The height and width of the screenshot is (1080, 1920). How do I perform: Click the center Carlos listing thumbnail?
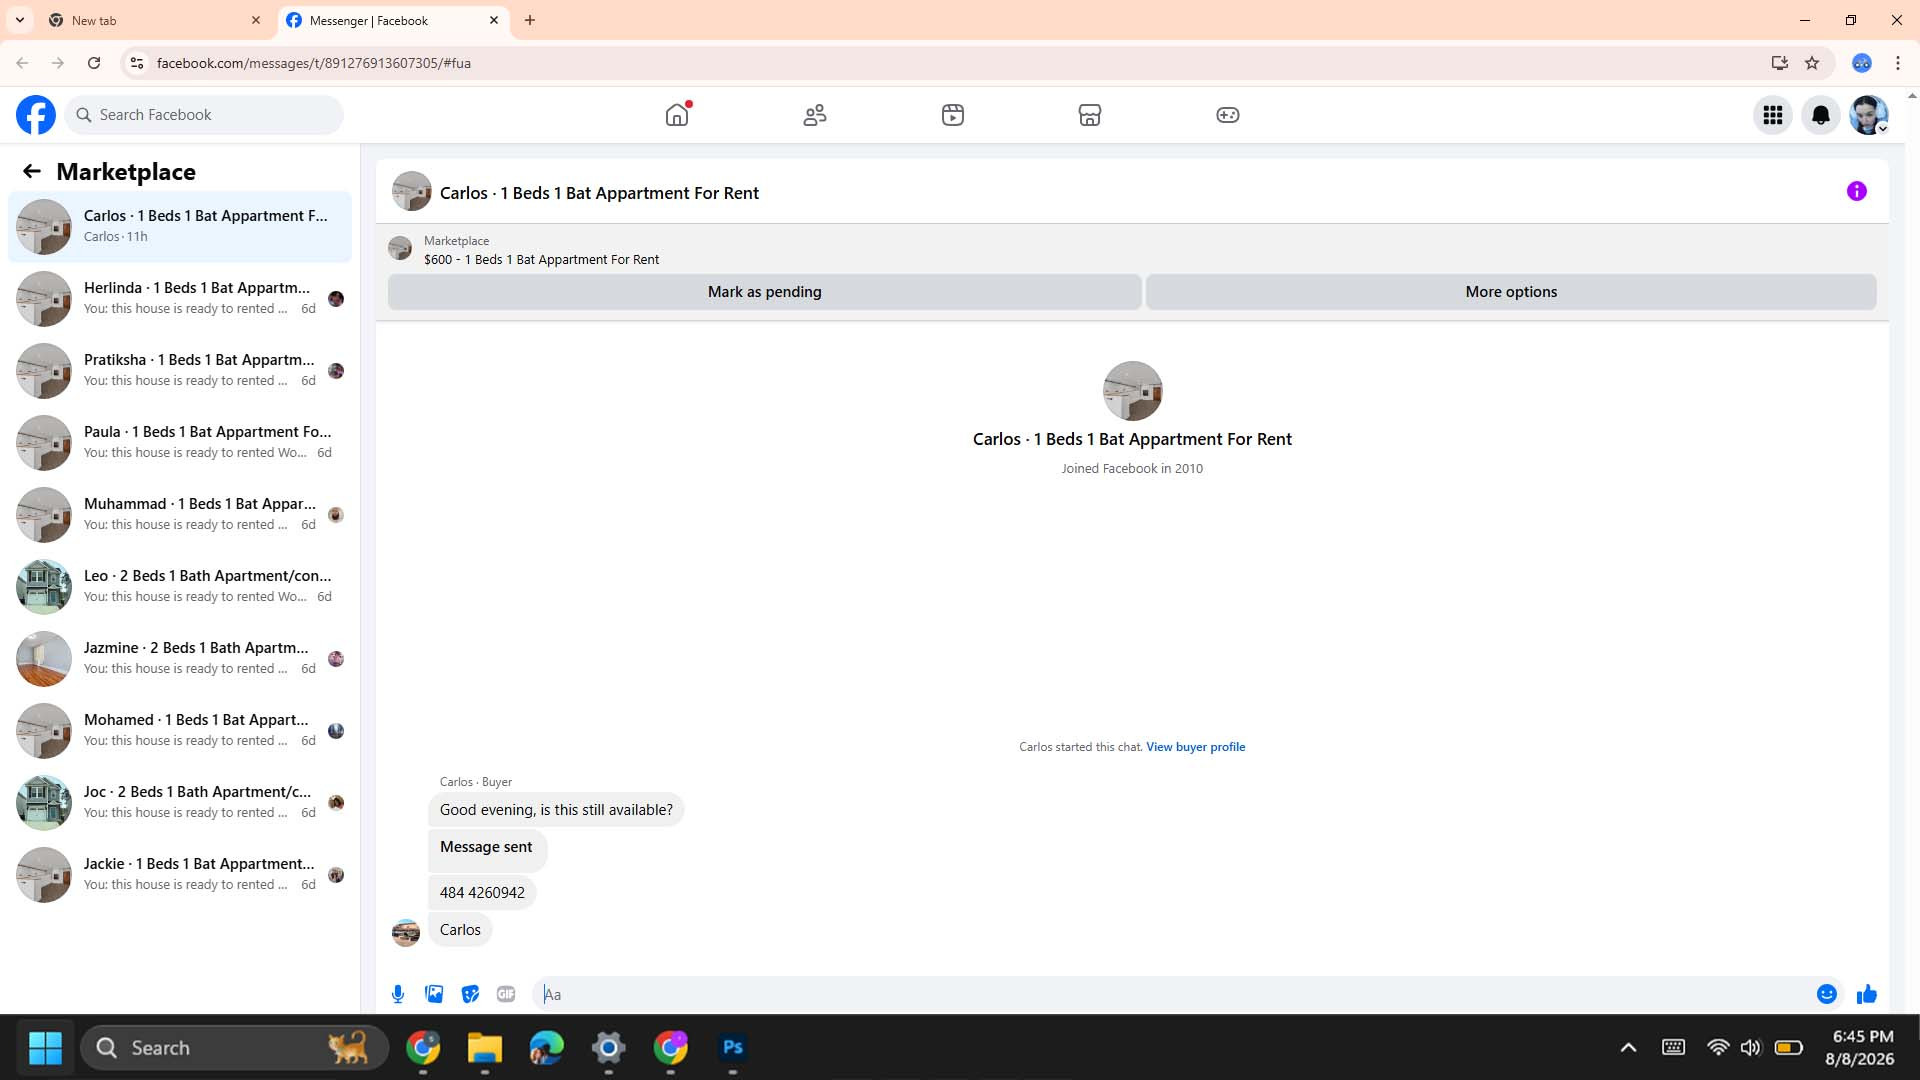[1132, 391]
